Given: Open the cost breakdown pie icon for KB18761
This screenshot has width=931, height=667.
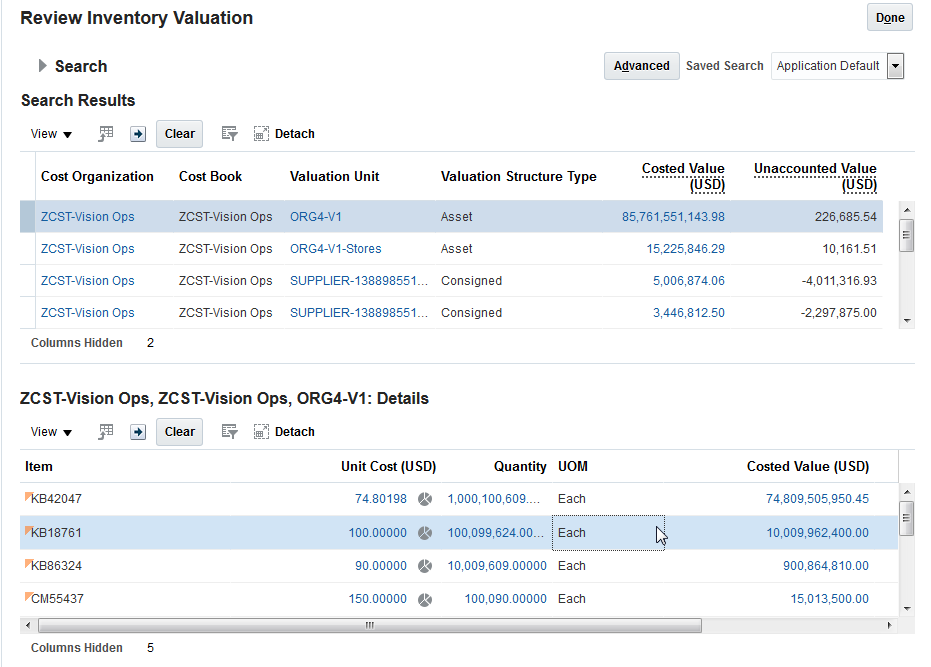Looking at the screenshot, I should (x=424, y=532).
